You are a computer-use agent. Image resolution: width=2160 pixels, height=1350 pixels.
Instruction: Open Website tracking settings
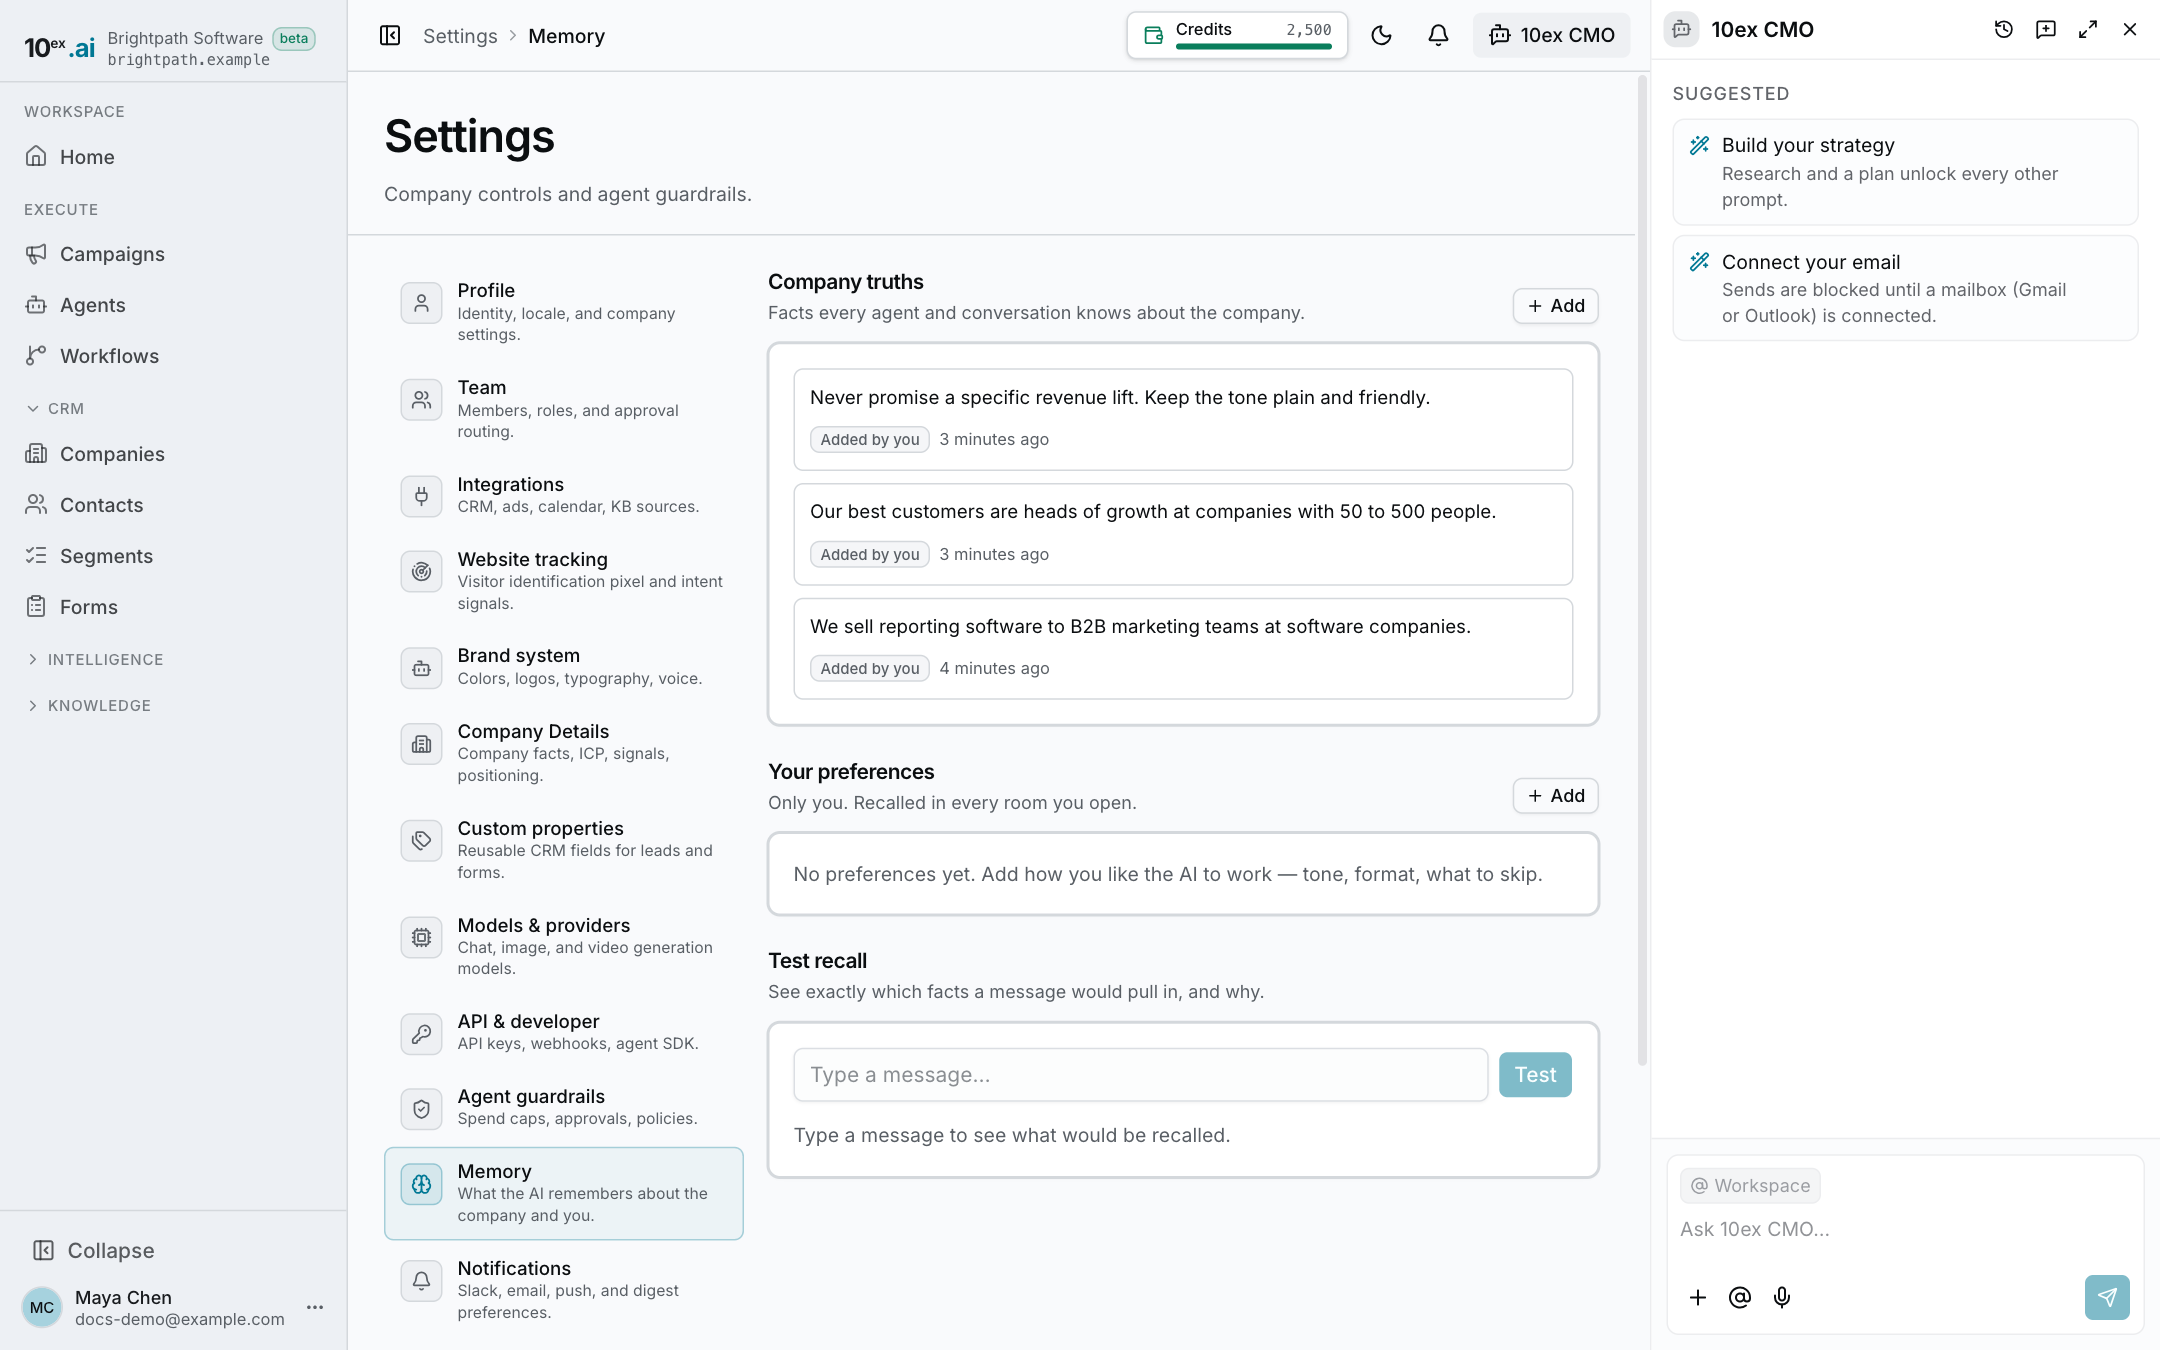pos(563,581)
